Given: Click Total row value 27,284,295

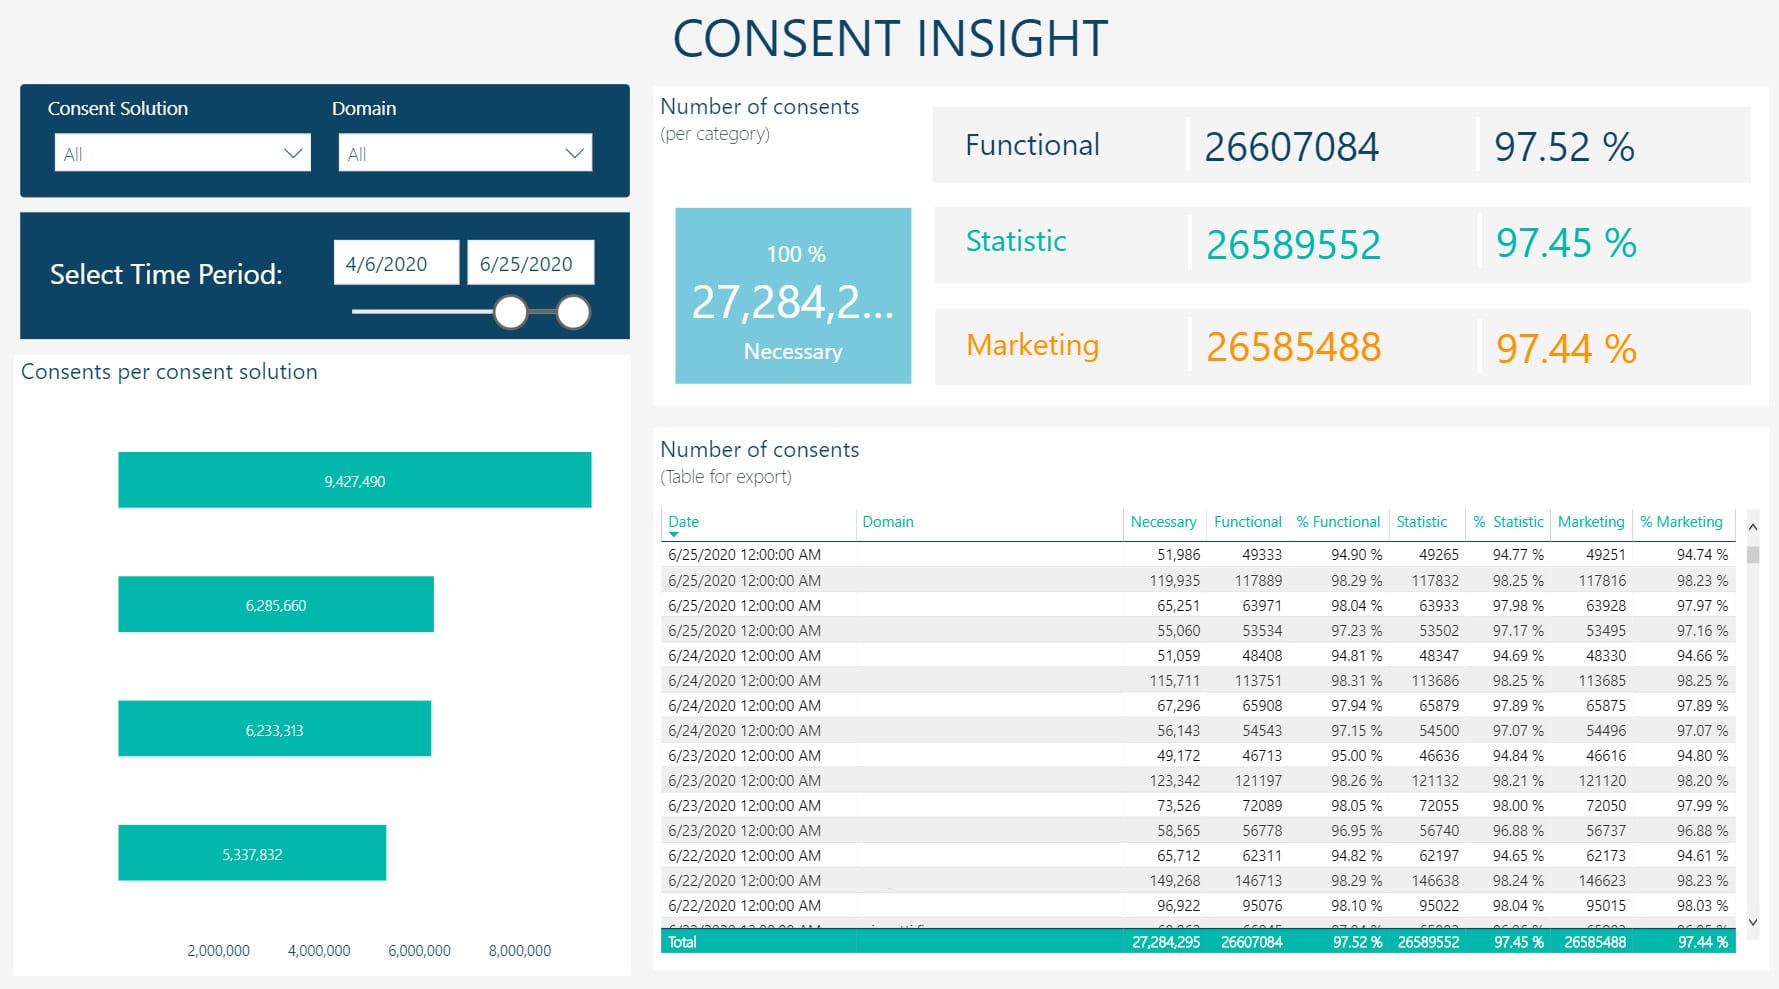Looking at the screenshot, I should [1166, 942].
